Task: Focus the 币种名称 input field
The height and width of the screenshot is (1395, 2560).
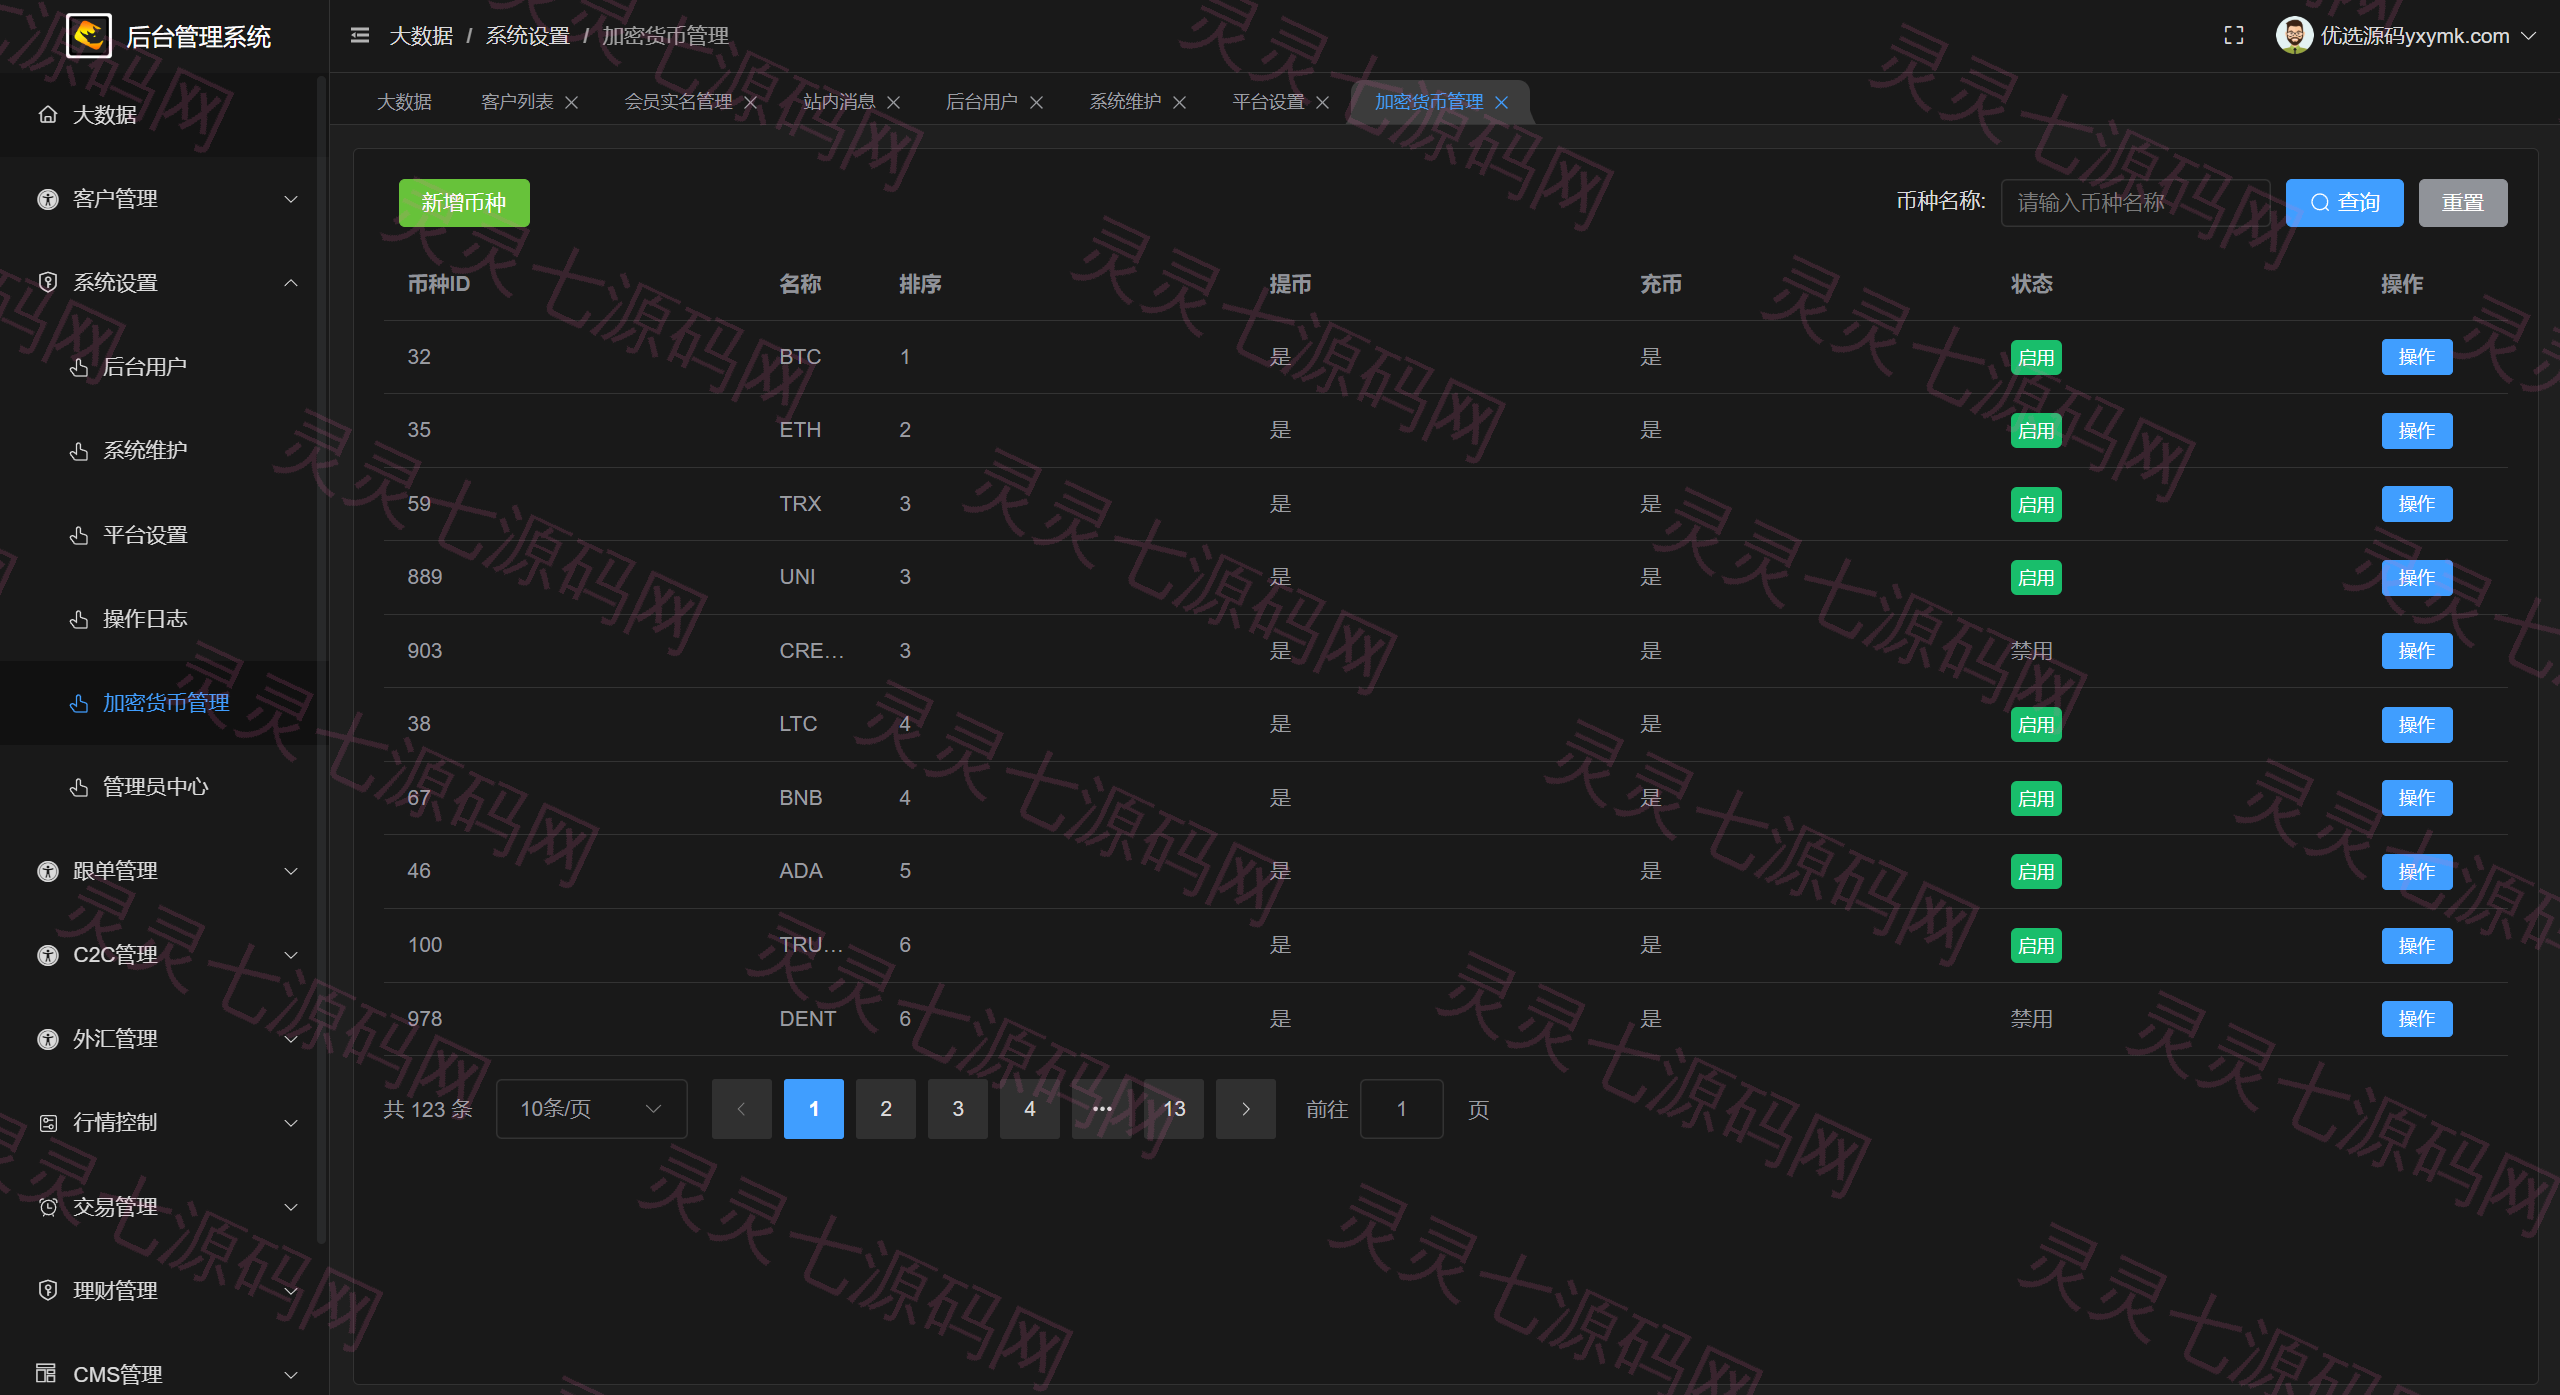Action: coord(2135,203)
